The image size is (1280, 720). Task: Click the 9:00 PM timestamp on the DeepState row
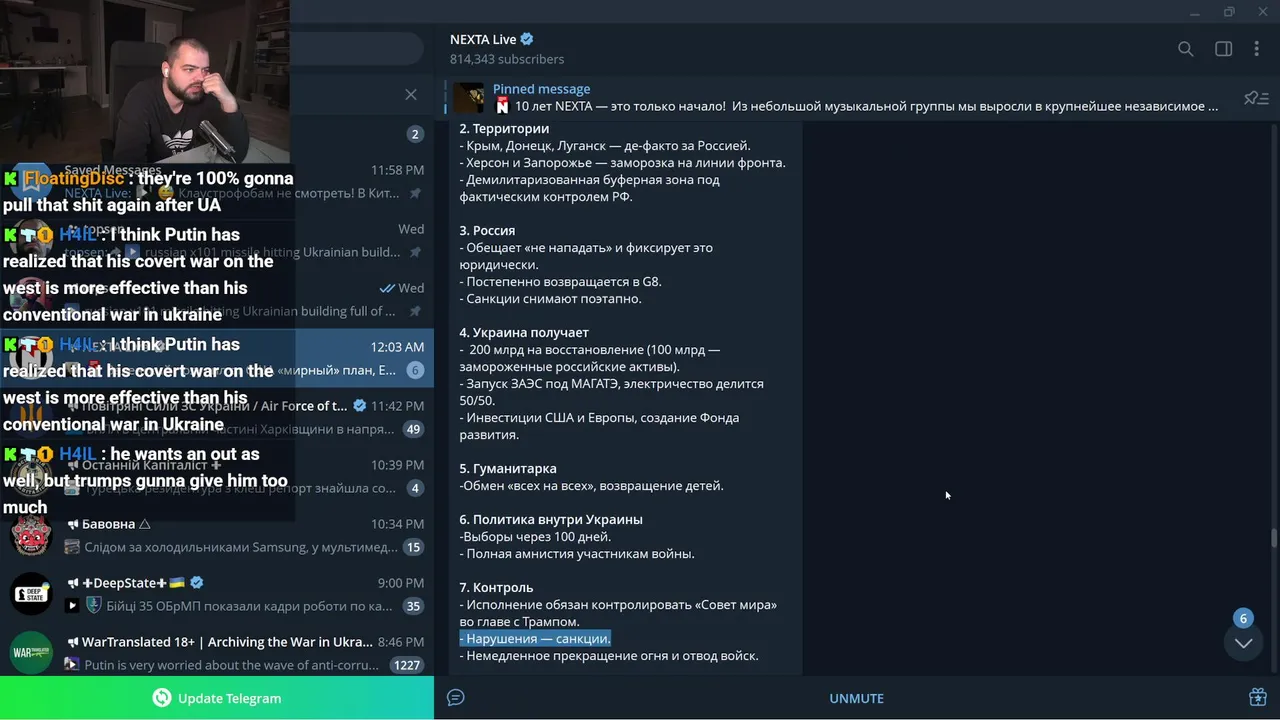click(401, 583)
